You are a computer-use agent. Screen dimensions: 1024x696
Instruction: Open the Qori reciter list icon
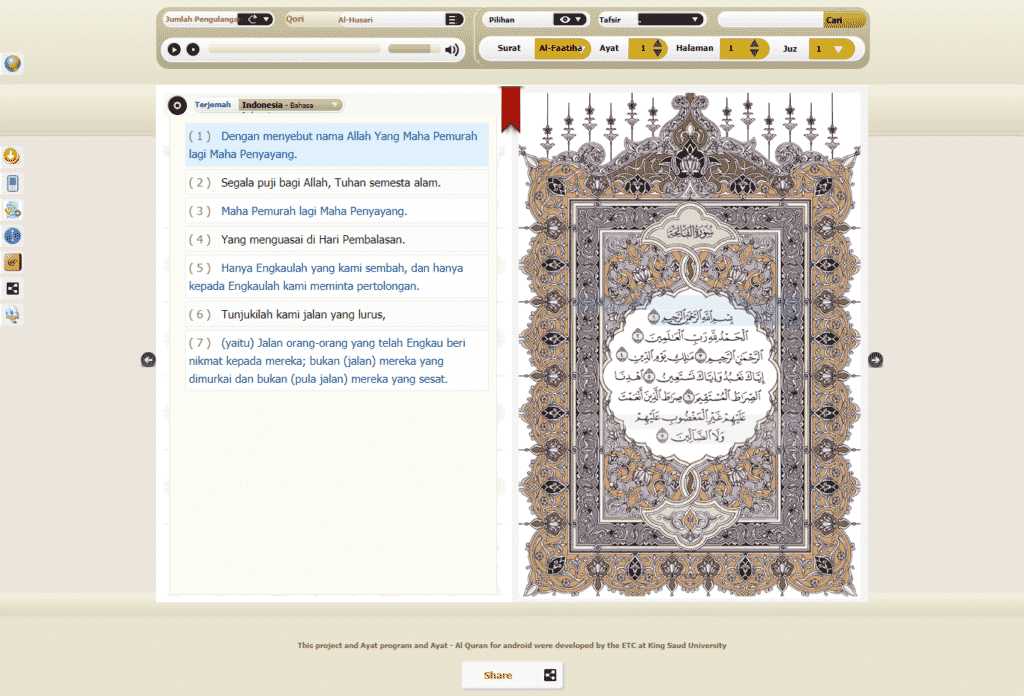point(453,20)
